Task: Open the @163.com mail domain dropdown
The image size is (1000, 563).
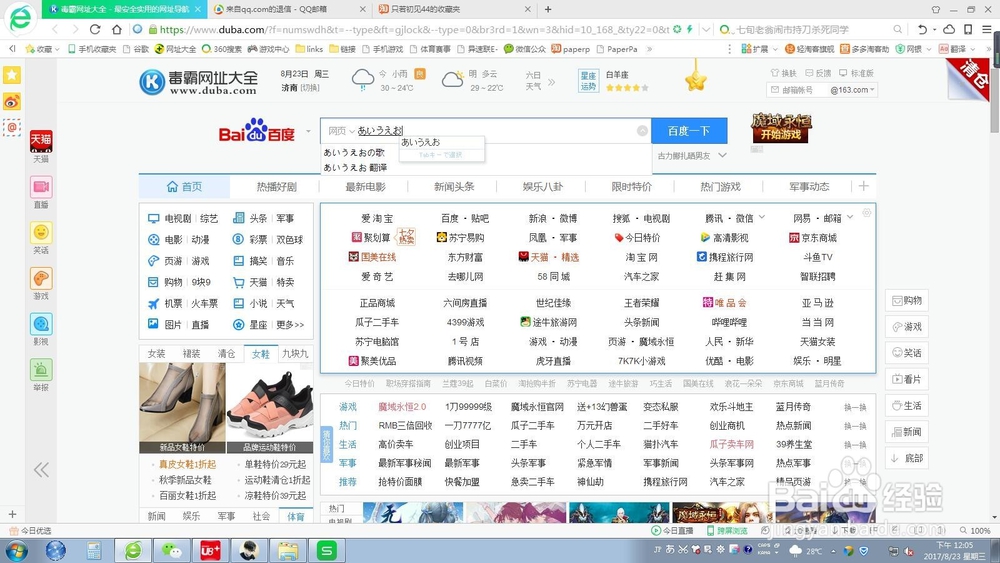Action: [853, 90]
